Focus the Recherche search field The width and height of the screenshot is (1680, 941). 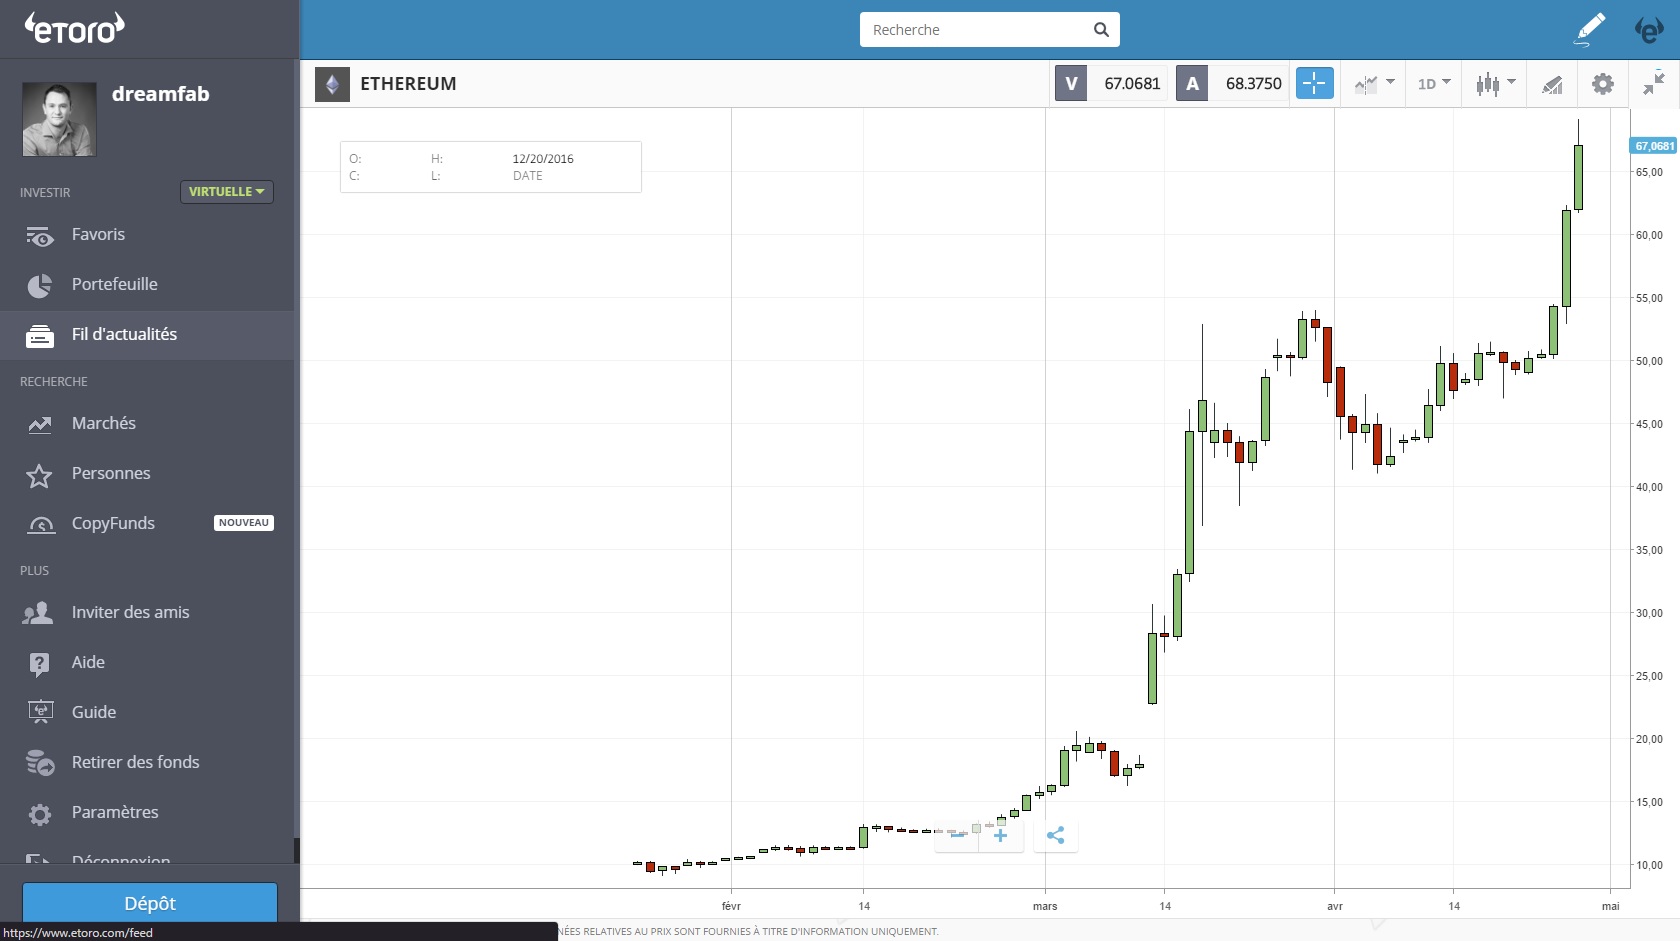tap(978, 30)
